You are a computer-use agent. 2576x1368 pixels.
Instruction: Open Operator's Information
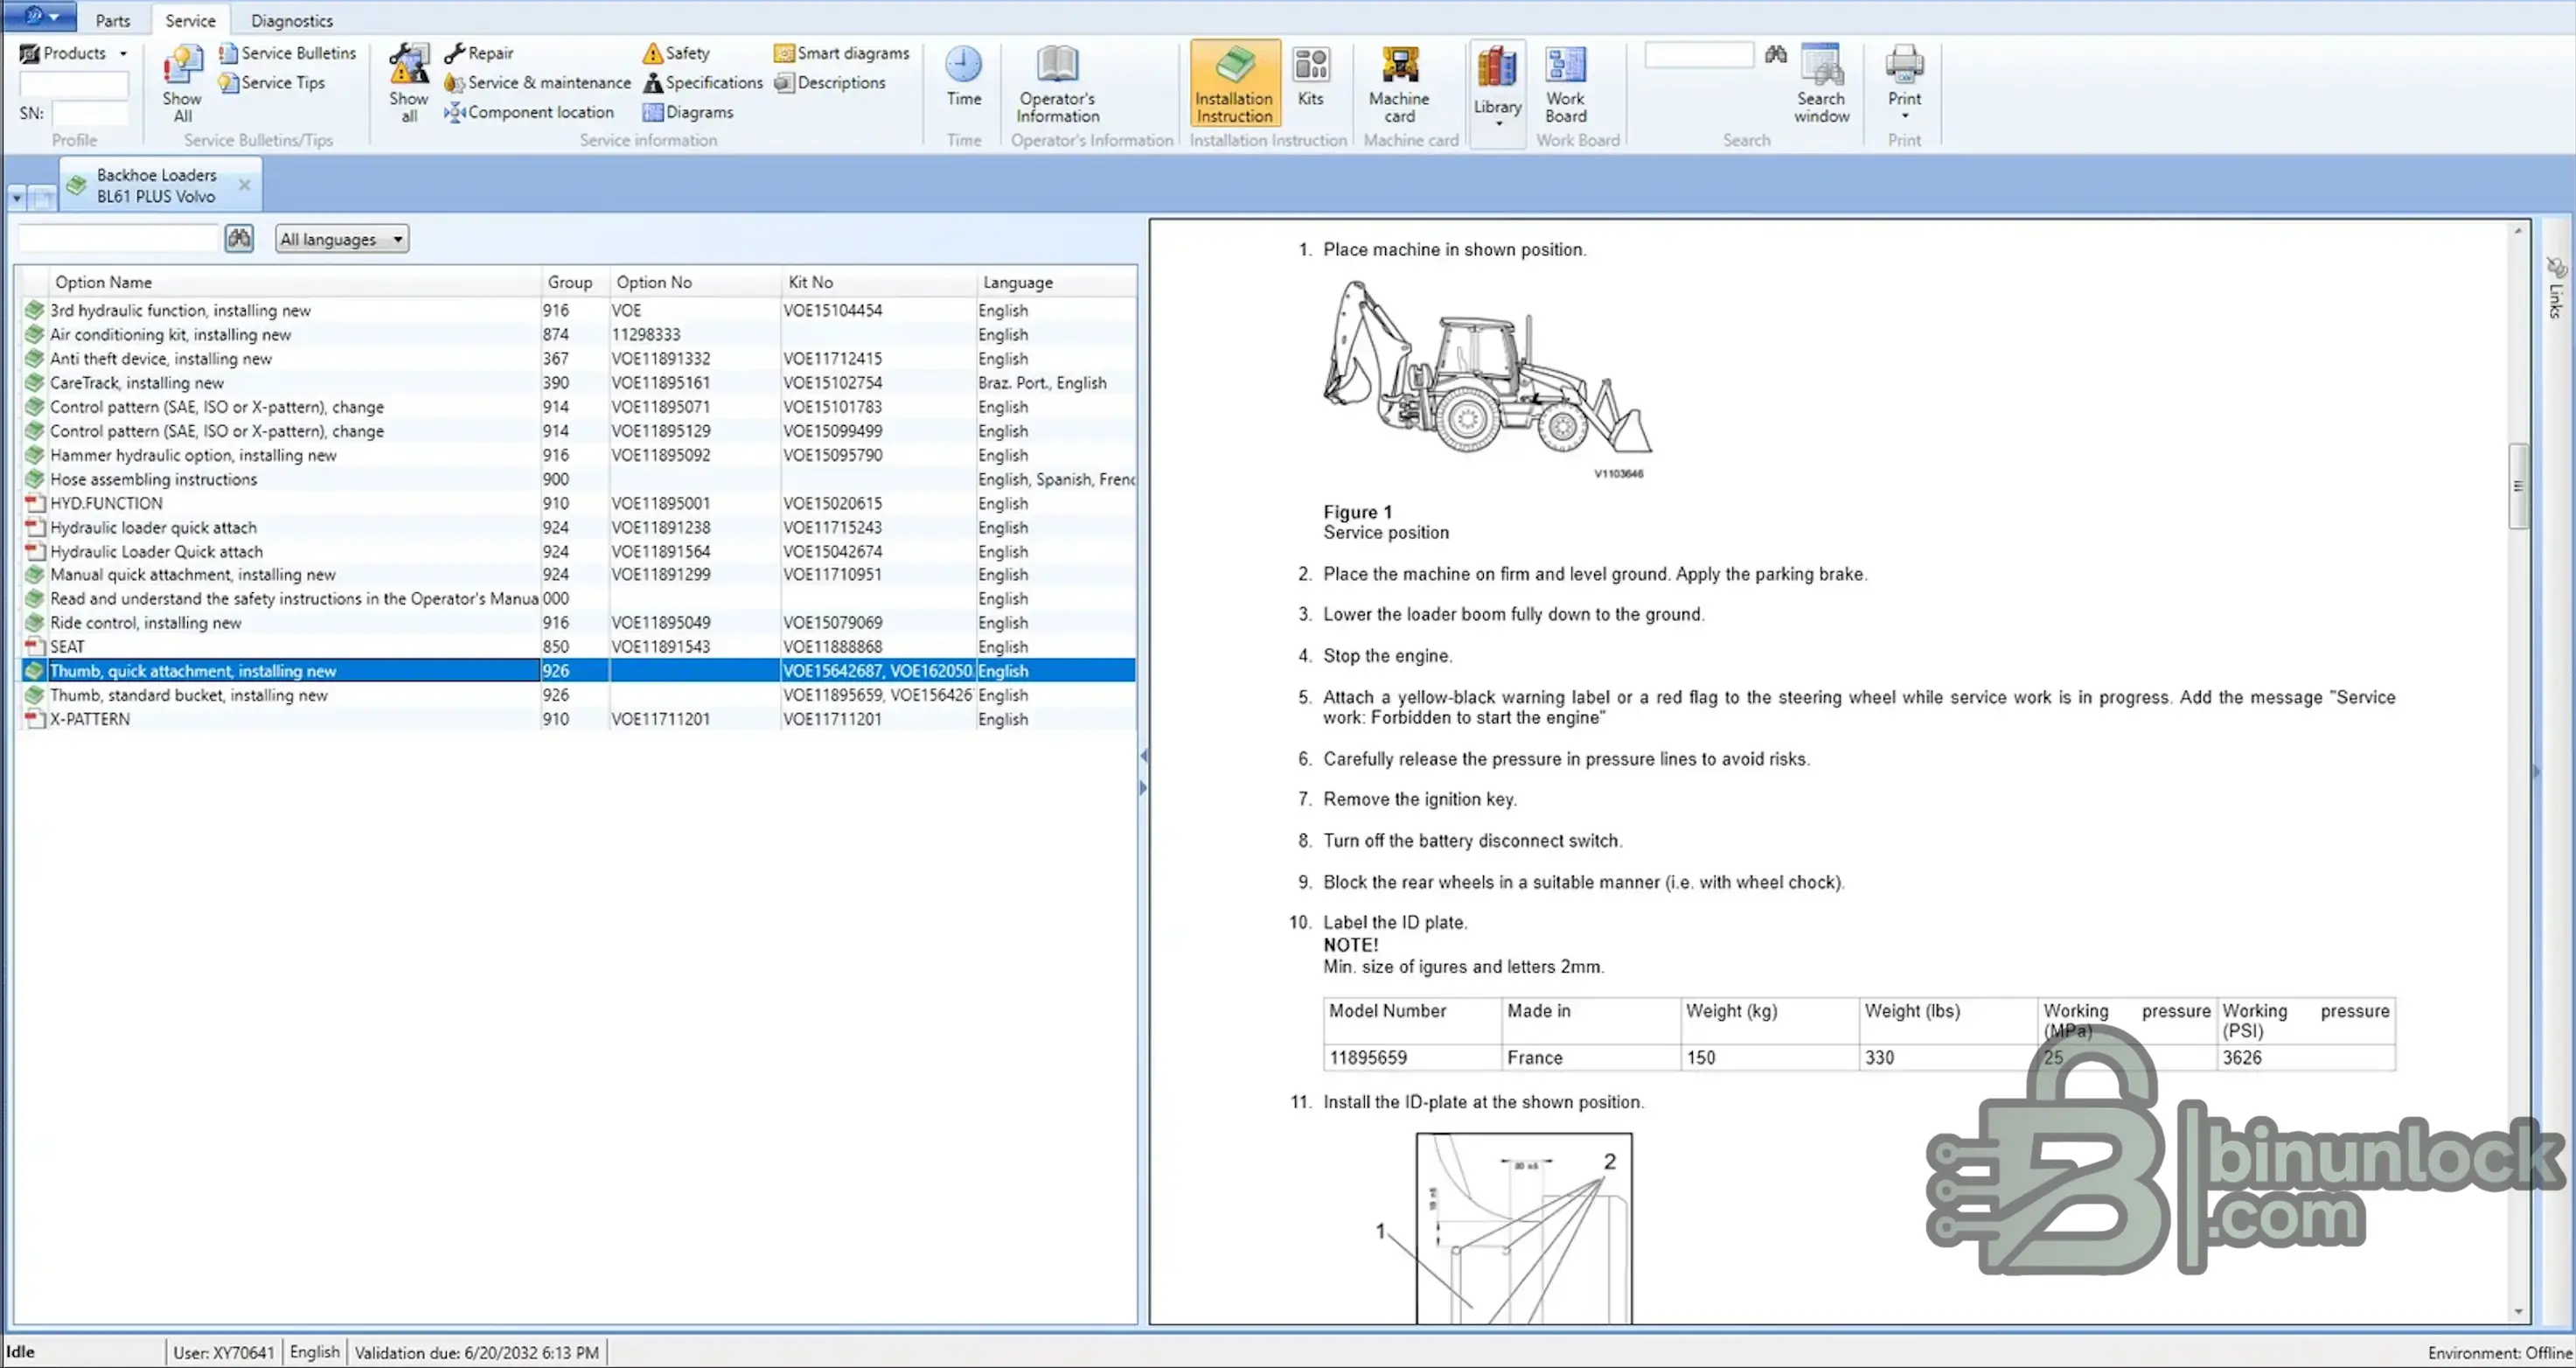[x=1057, y=84]
